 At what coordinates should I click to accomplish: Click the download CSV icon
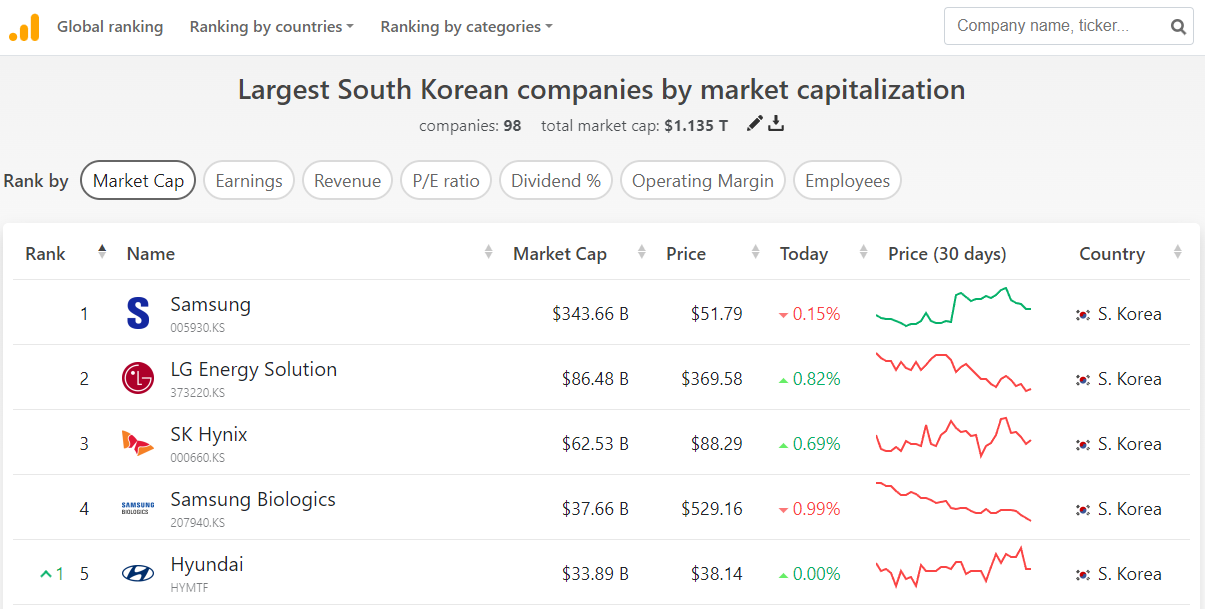pos(776,124)
